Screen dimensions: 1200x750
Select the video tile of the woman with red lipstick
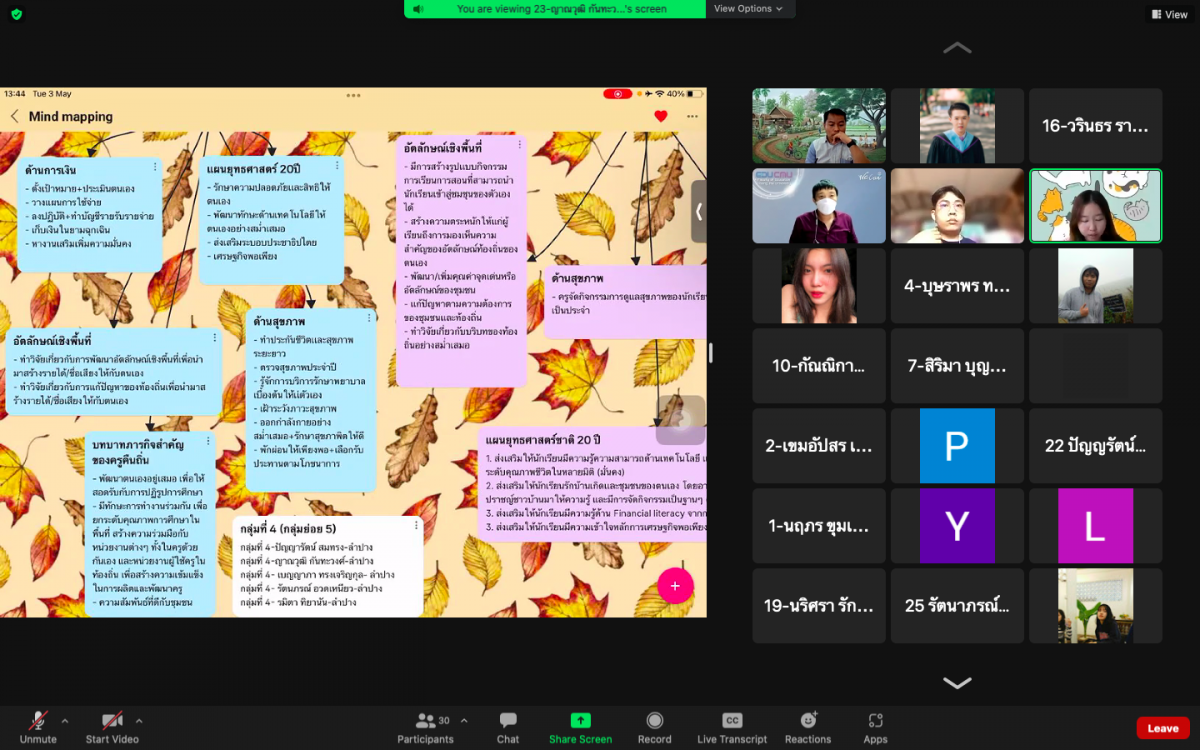click(819, 286)
